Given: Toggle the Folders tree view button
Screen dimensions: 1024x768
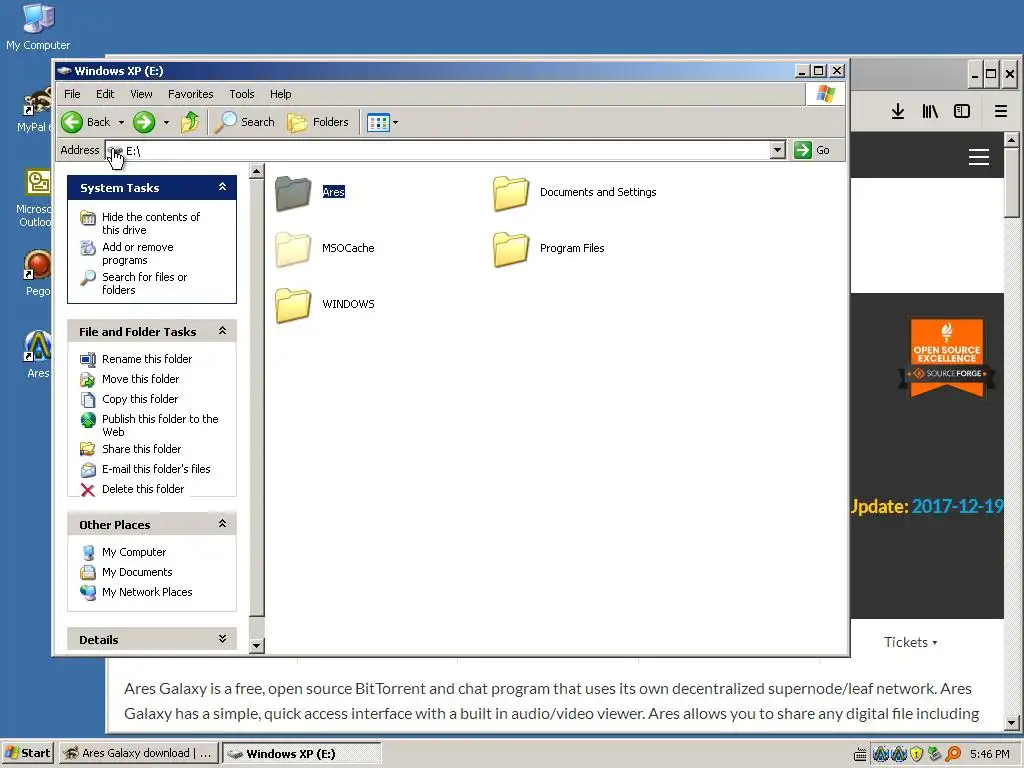Looking at the screenshot, I should coord(318,122).
